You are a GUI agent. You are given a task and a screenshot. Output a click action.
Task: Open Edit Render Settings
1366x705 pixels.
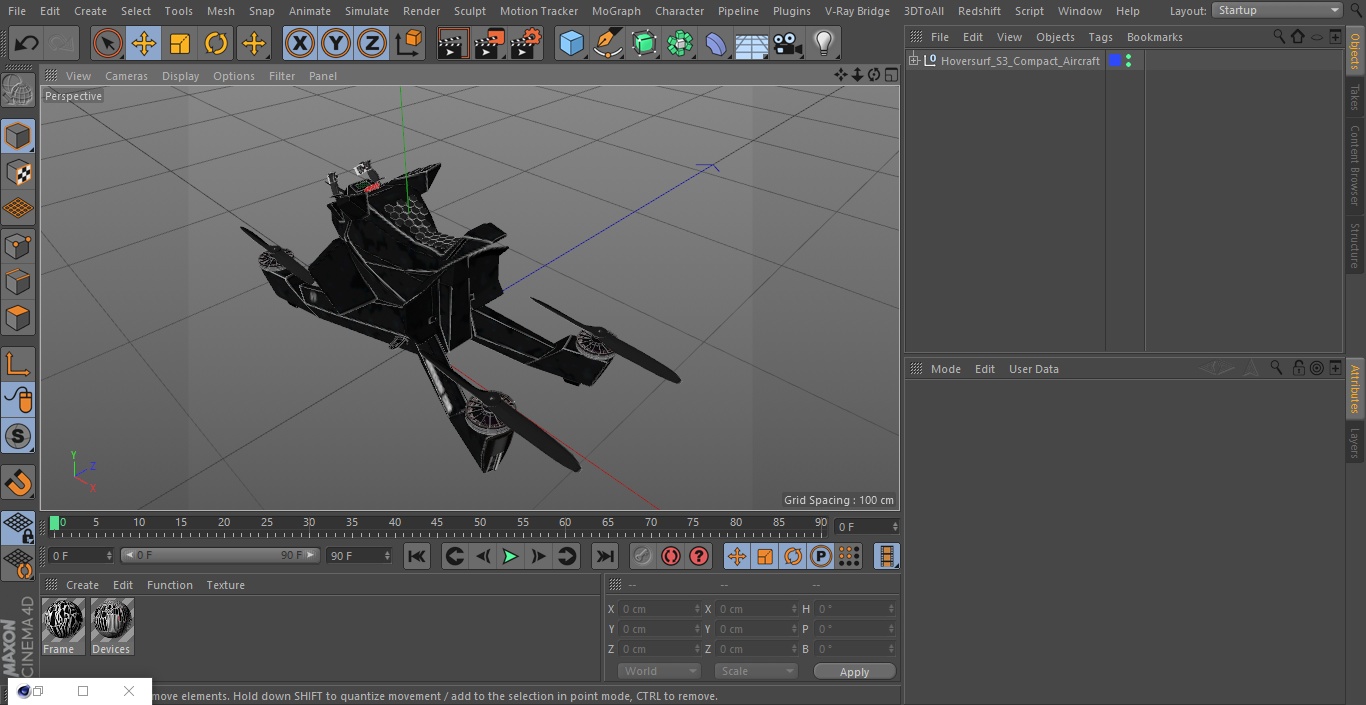tap(526, 43)
